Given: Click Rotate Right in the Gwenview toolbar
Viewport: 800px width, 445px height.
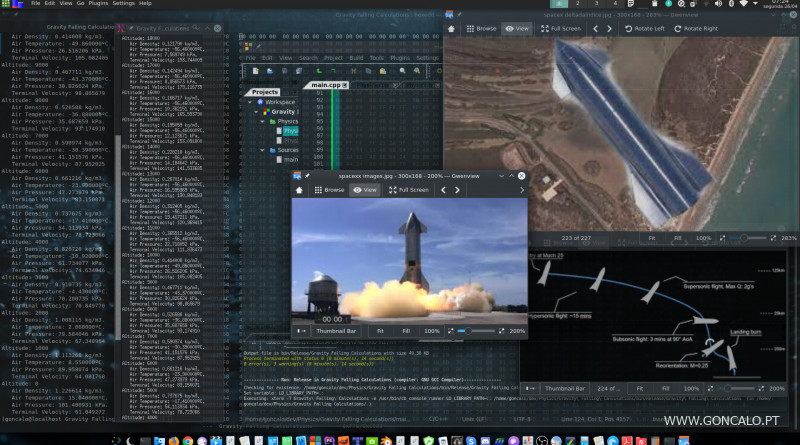Looking at the screenshot, I should coord(696,29).
